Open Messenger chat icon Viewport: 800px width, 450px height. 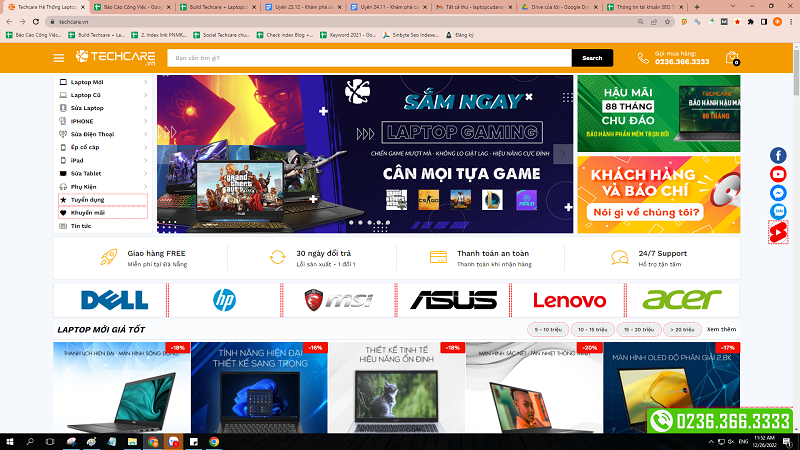click(x=778, y=193)
